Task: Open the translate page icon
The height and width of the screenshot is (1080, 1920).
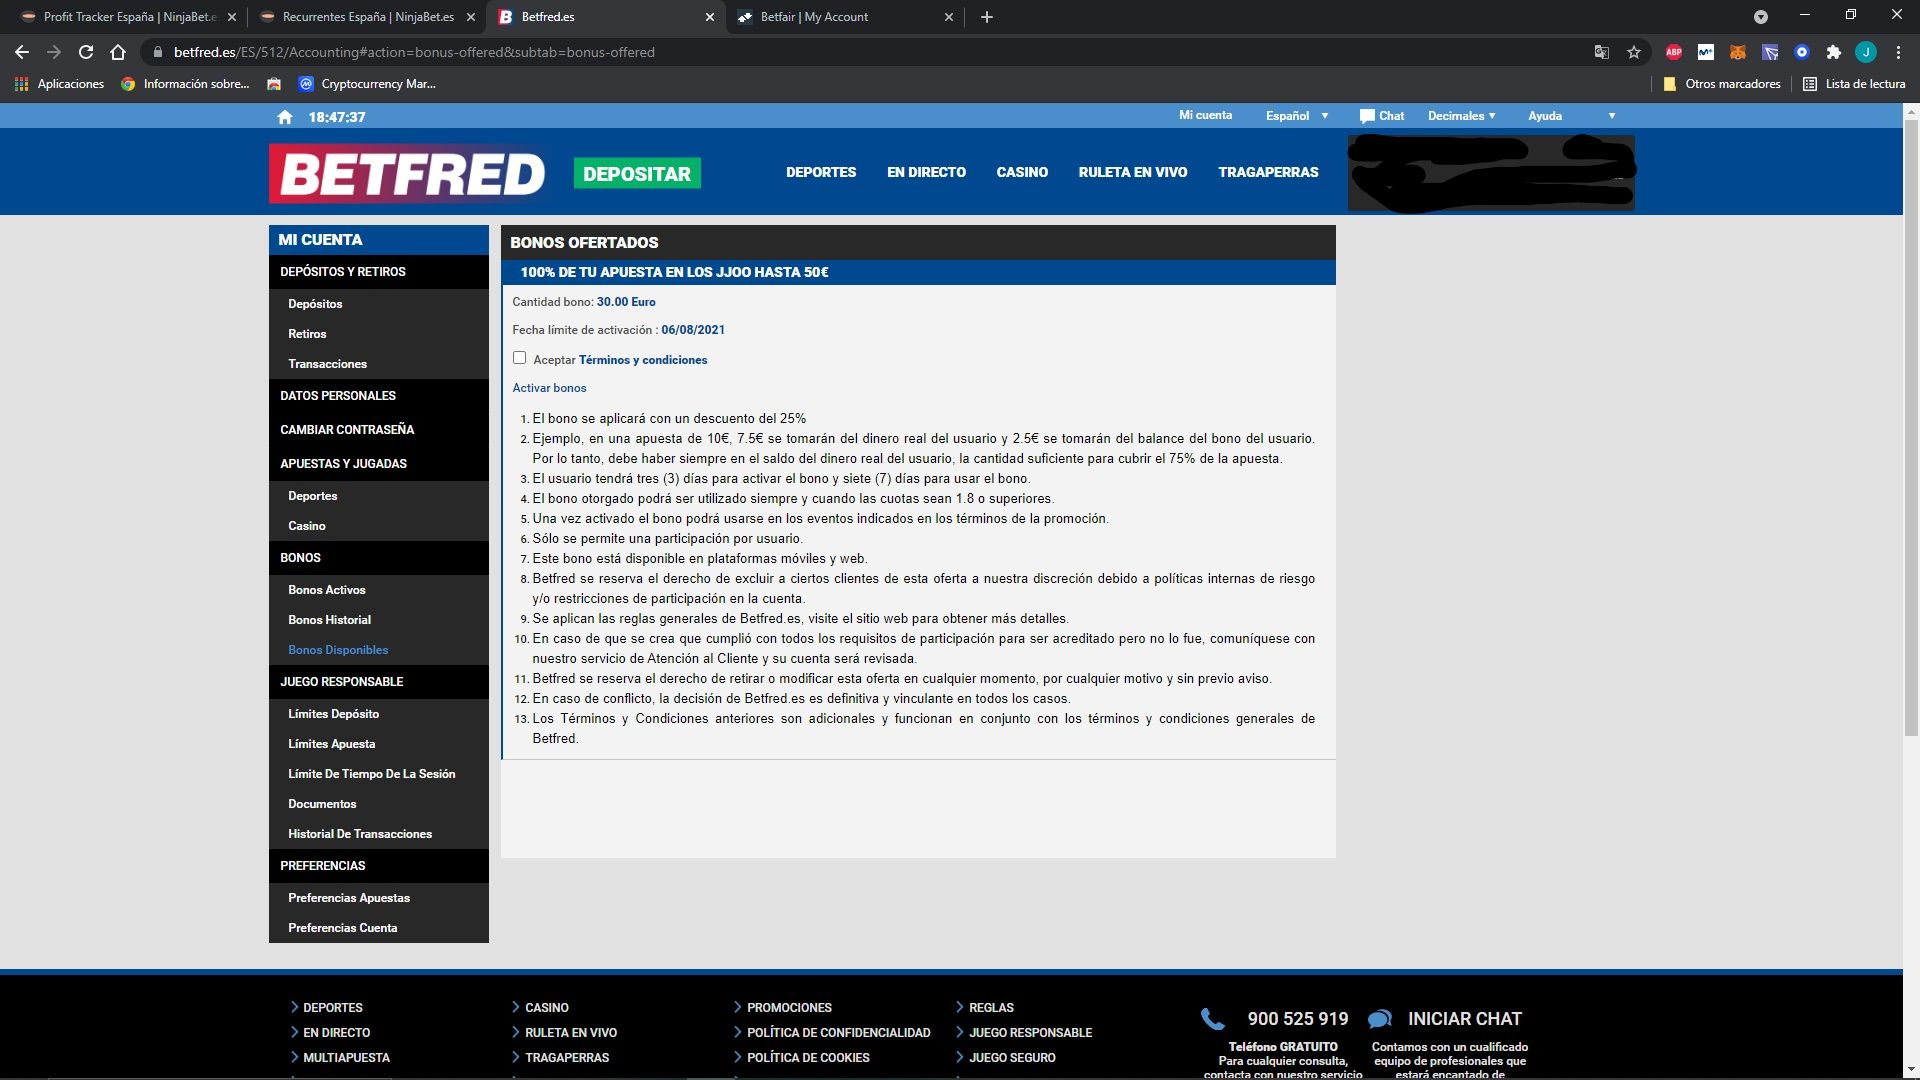Action: point(1602,52)
